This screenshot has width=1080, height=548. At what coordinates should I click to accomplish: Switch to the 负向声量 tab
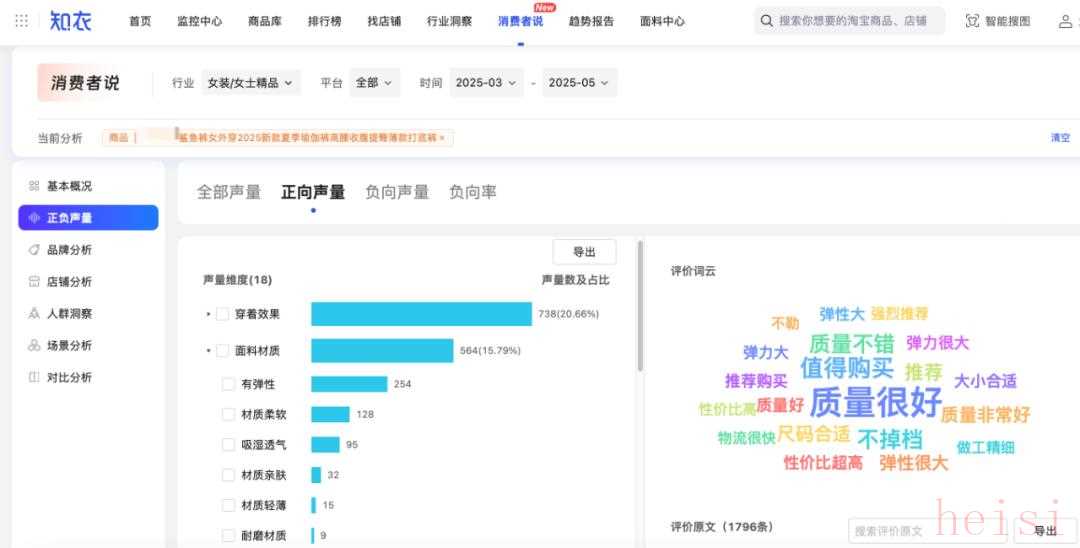pos(396,192)
